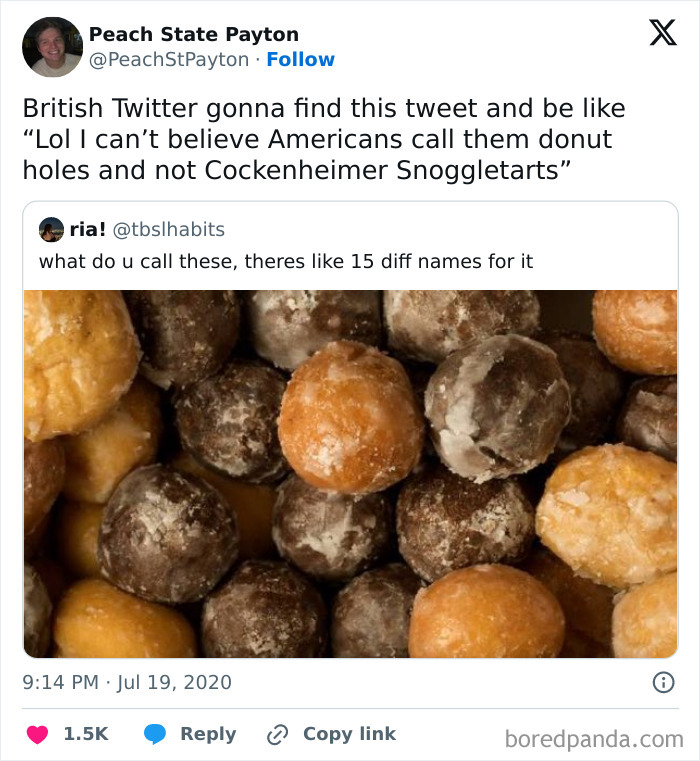Click ria!'s small profile avatar
The image size is (700, 761).
point(51,230)
